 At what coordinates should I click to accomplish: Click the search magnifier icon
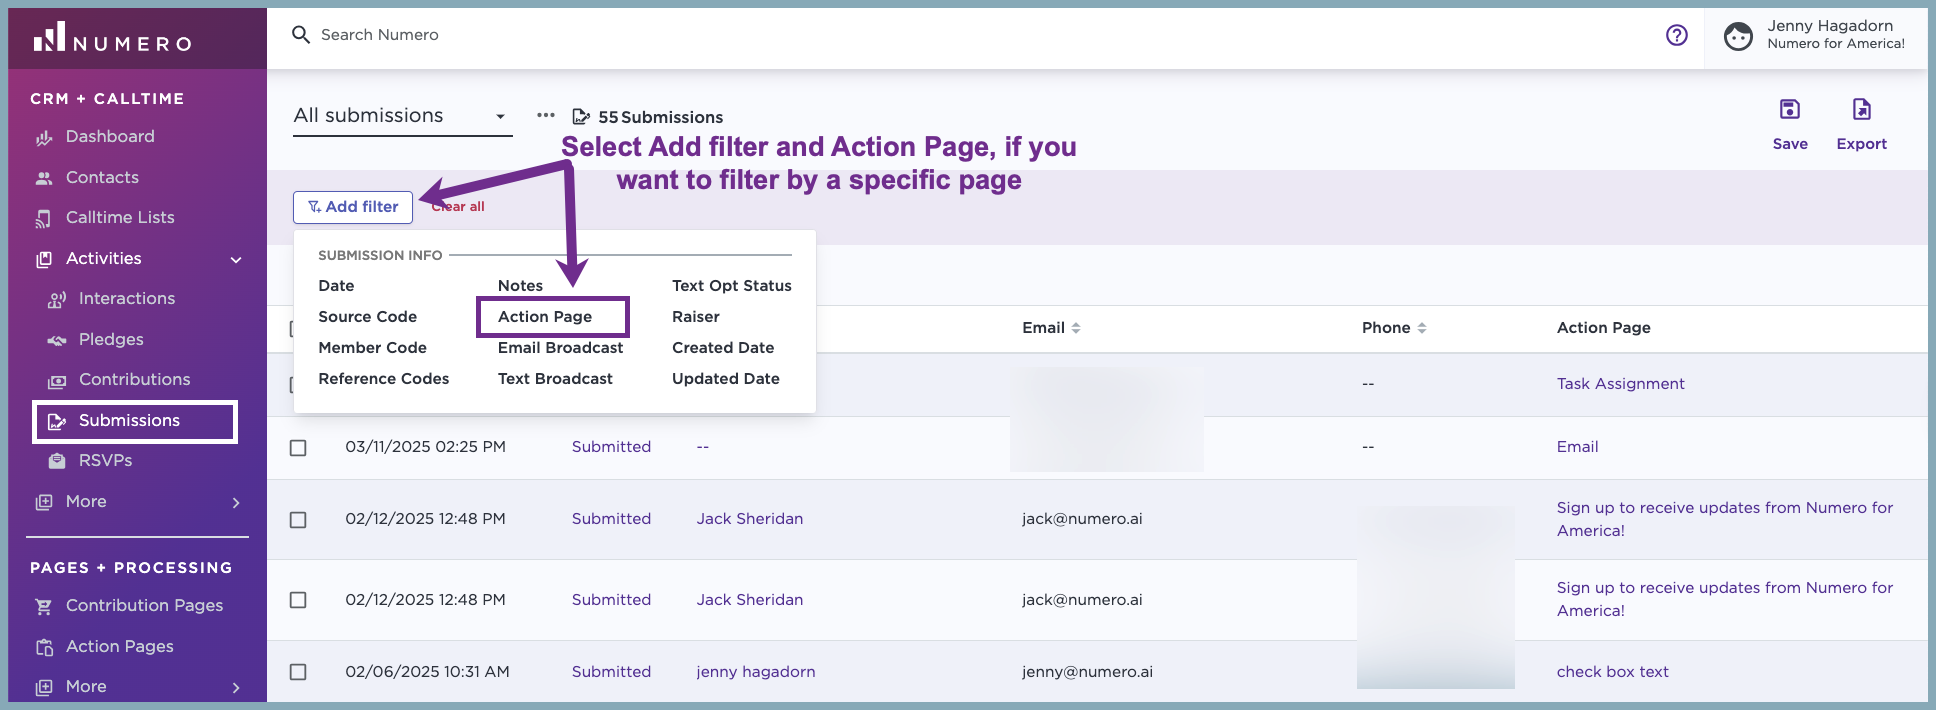coord(300,35)
